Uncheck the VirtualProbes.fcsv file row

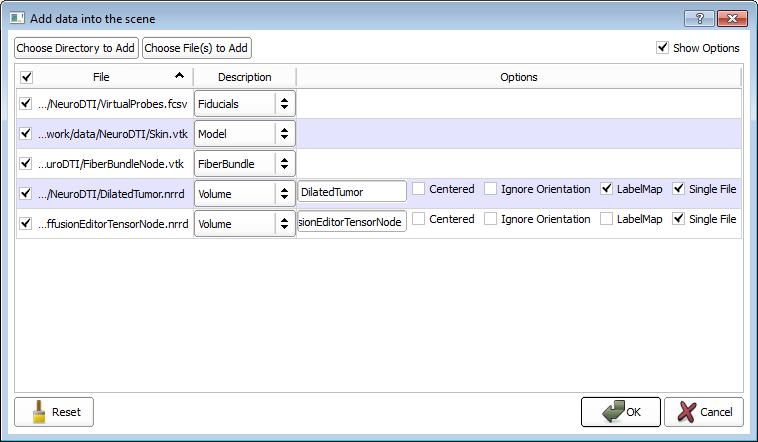pyautogui.click(x=26, y=103)
